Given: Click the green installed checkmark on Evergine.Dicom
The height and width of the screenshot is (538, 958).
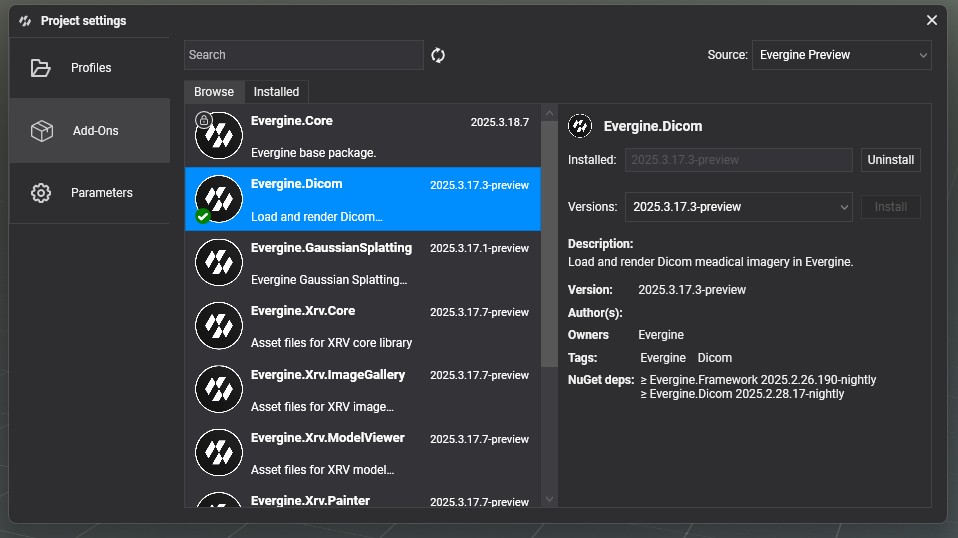Looking at the screenshot, I should 203,216.
